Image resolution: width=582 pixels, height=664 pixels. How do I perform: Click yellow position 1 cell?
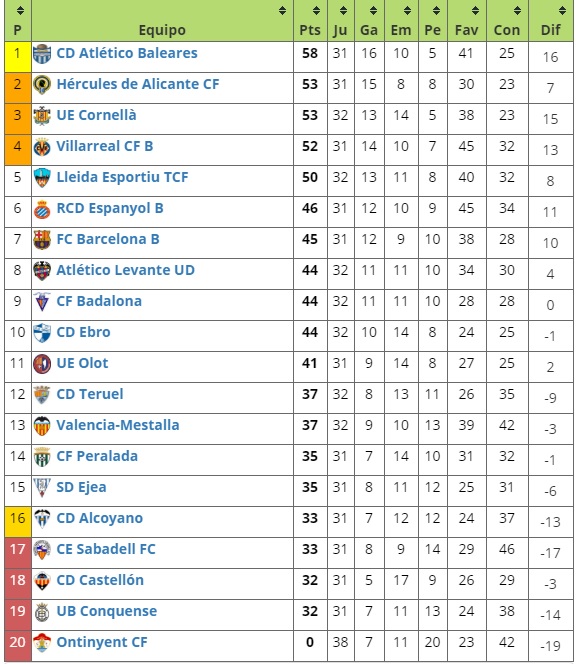[18, 57]
